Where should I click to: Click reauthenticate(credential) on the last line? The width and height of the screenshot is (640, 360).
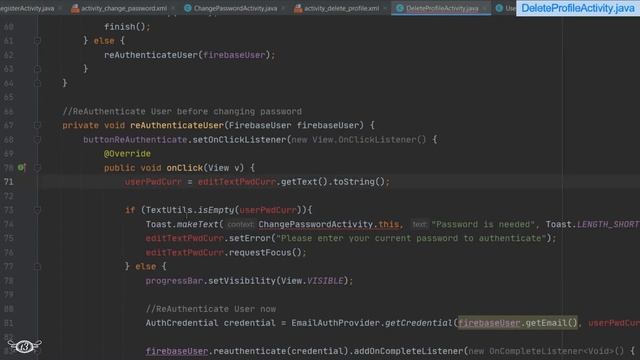pyautogui.click(x=281, y=351)
